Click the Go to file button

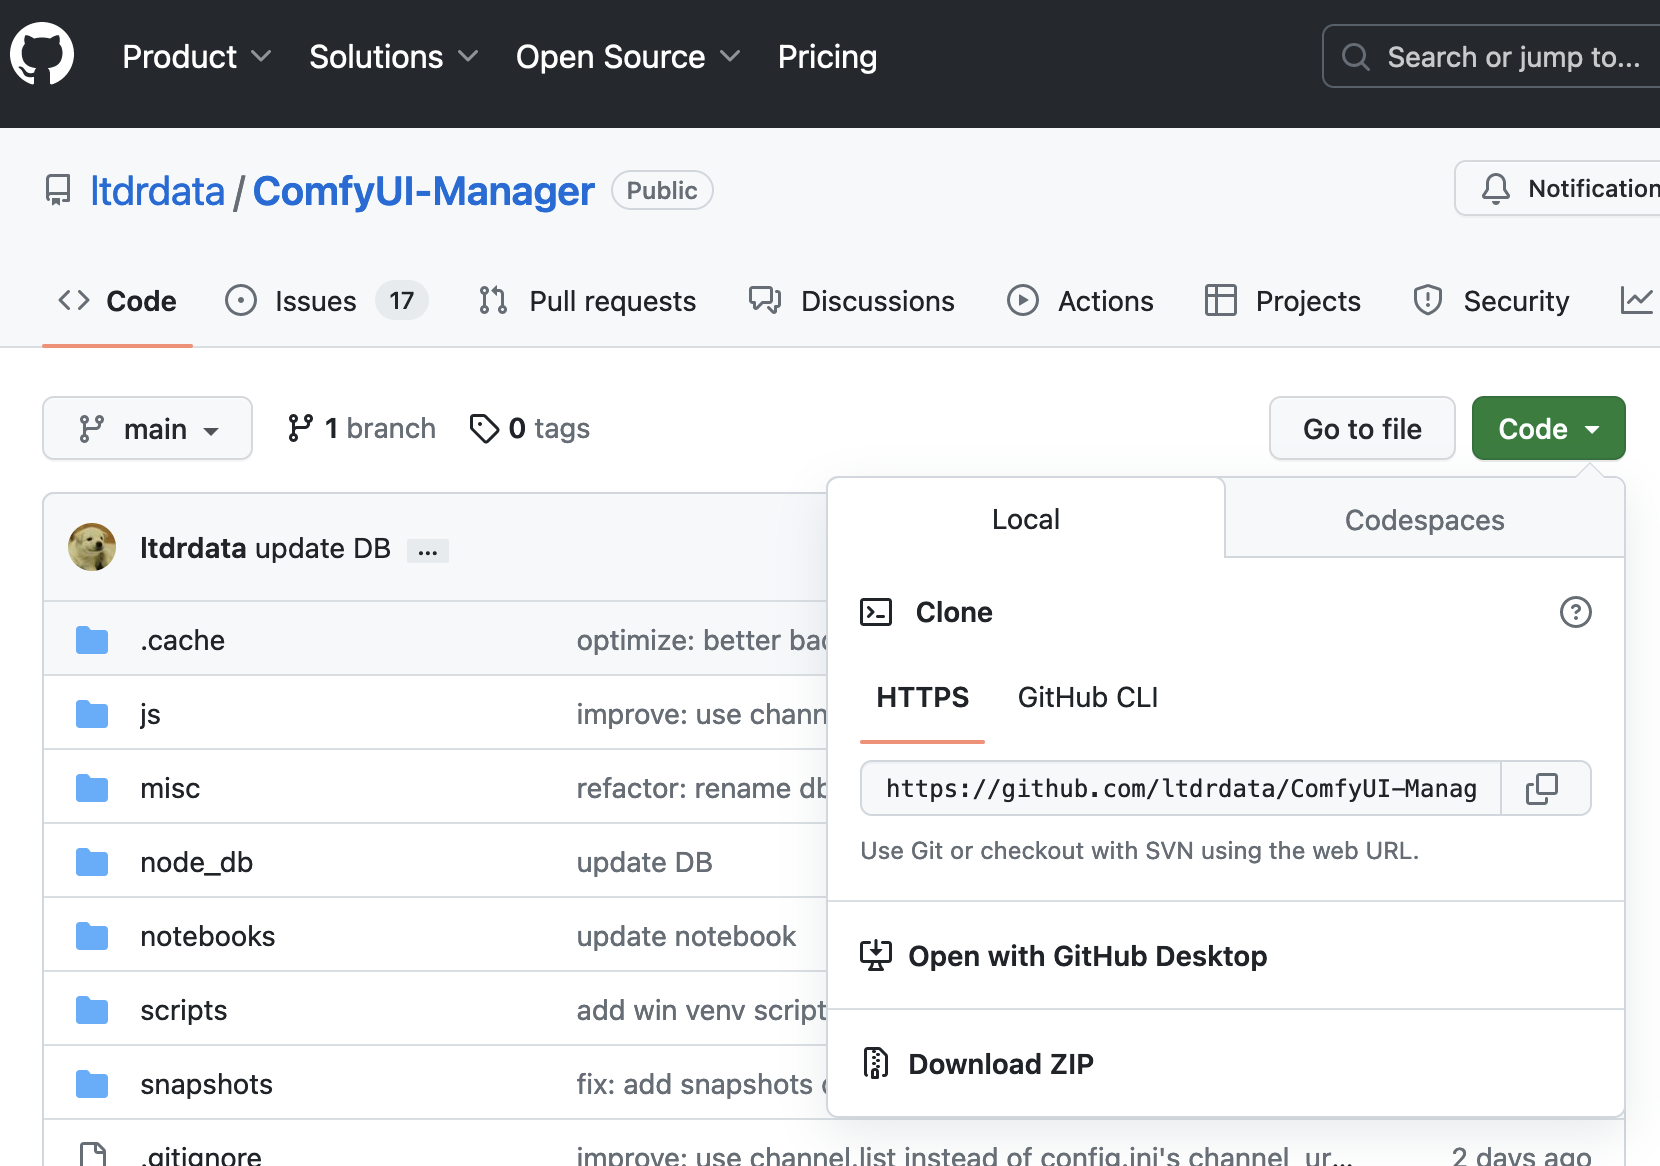coord(1362,429)
